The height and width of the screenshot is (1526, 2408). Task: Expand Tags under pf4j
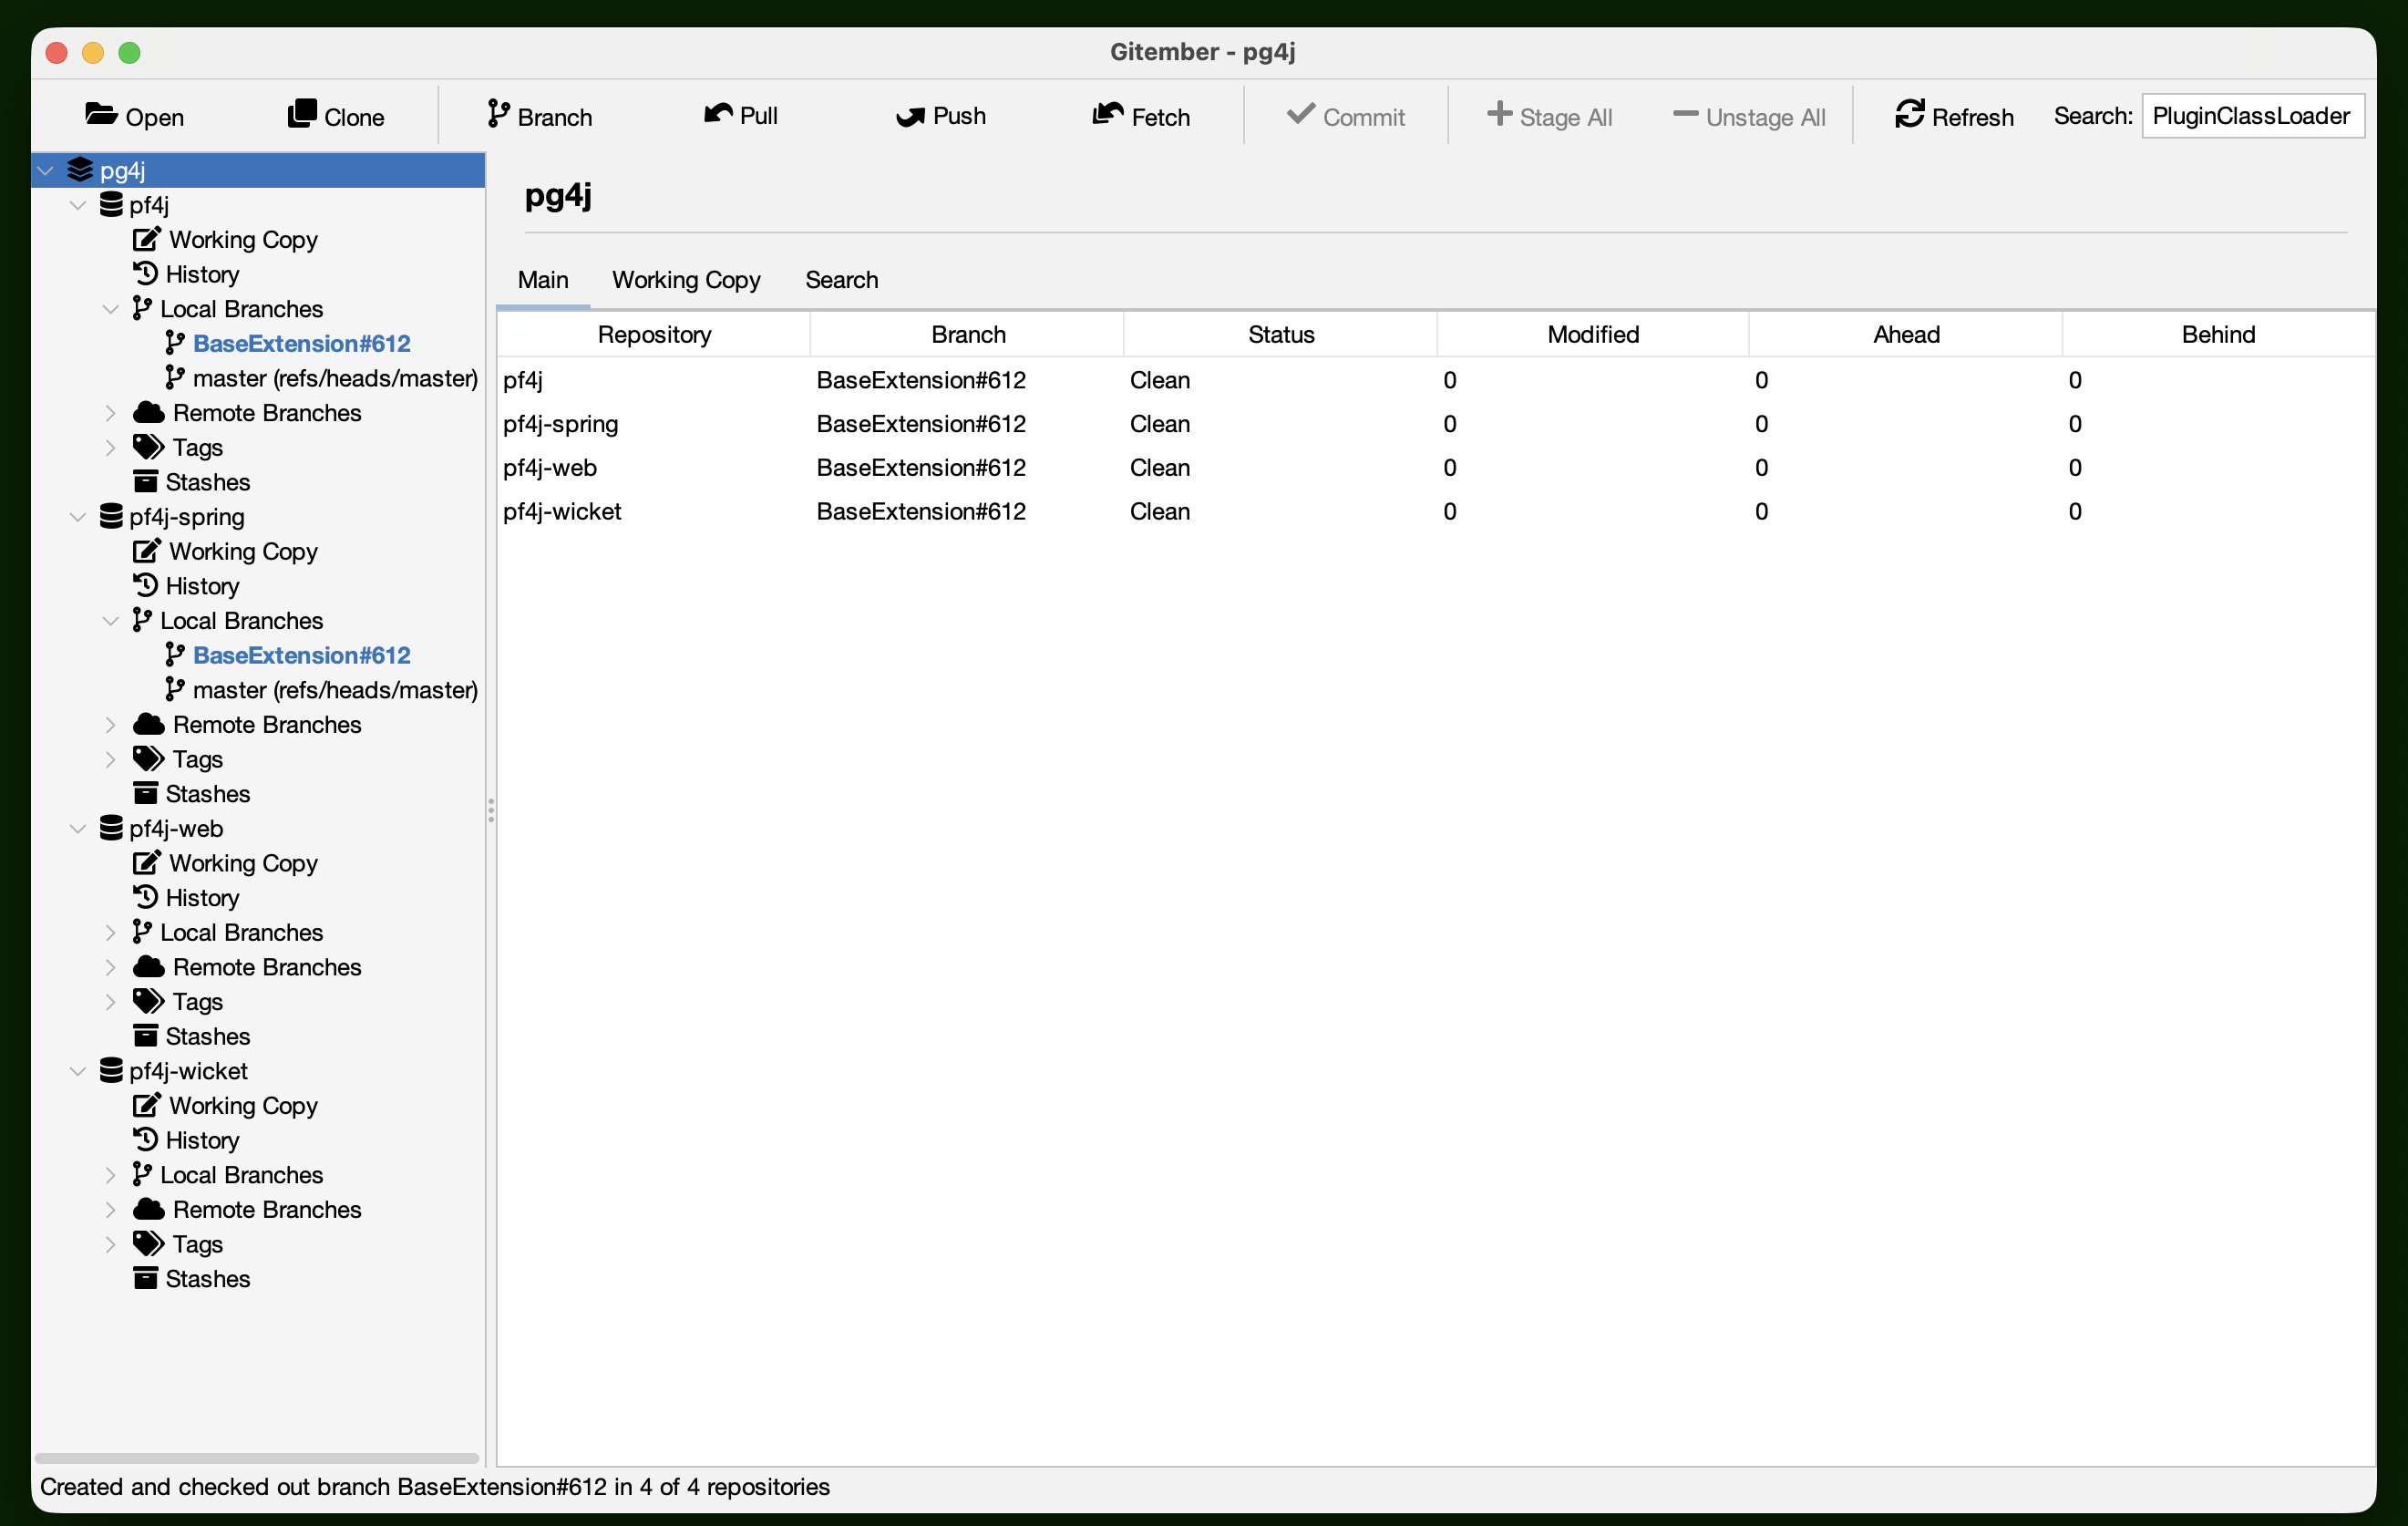pos(111,448)
